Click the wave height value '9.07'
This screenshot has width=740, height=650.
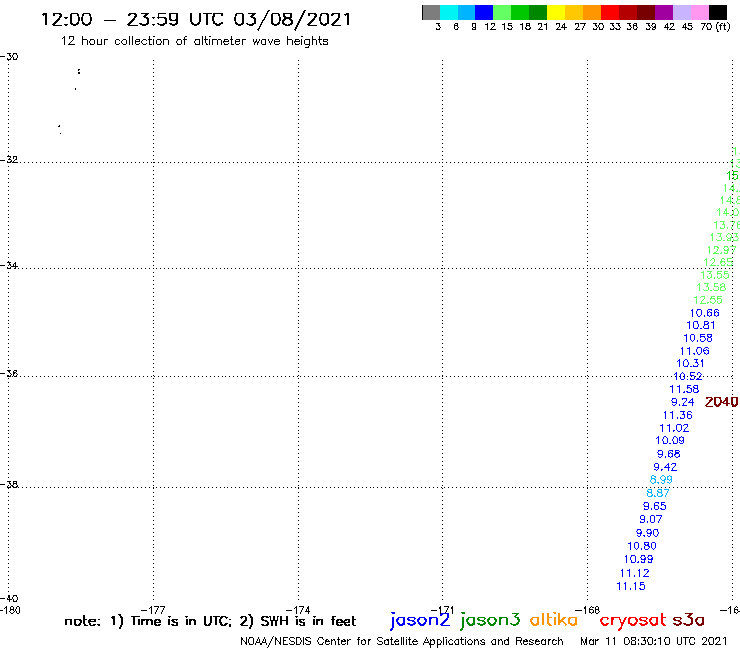click(x=651, y=519)
